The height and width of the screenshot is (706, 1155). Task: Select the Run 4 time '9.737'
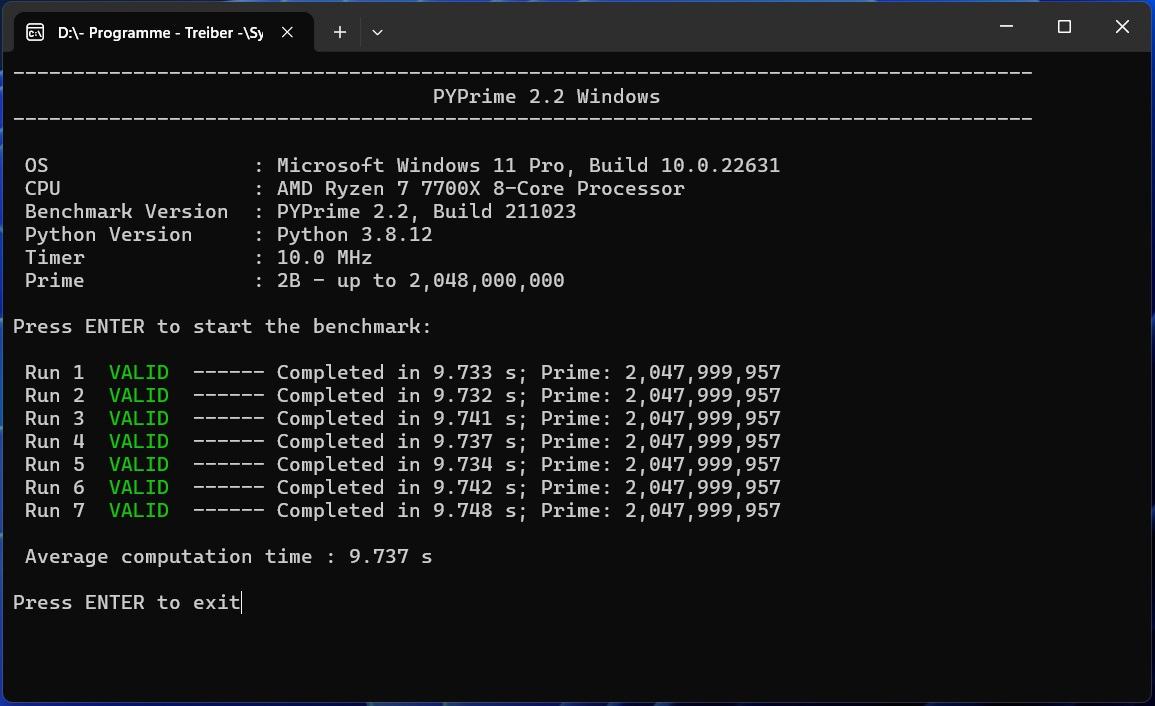tap(462, 441)
